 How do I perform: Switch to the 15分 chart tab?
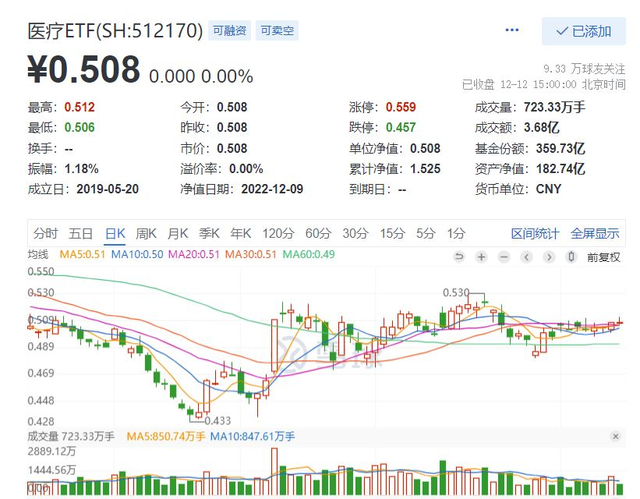392,233
